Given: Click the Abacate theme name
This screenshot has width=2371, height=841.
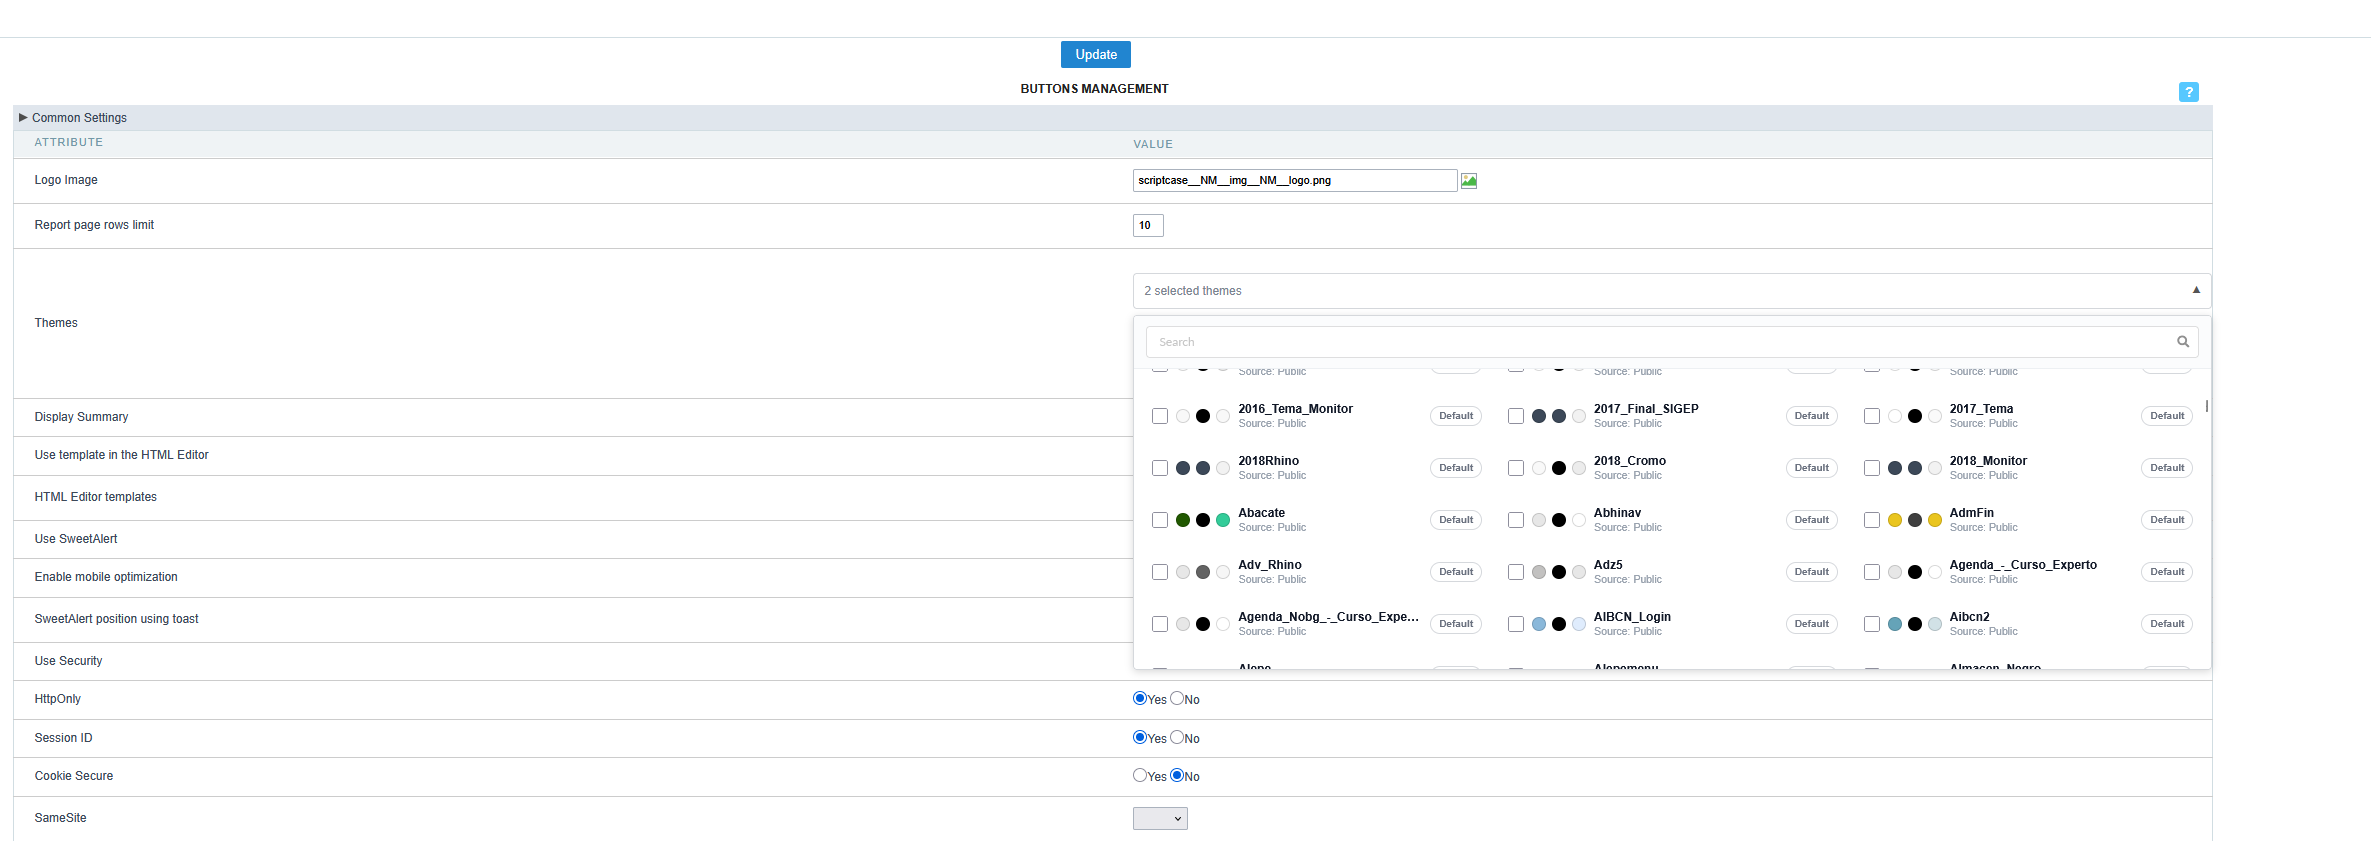Looking at the screenshot, I should coord(1262,513).
